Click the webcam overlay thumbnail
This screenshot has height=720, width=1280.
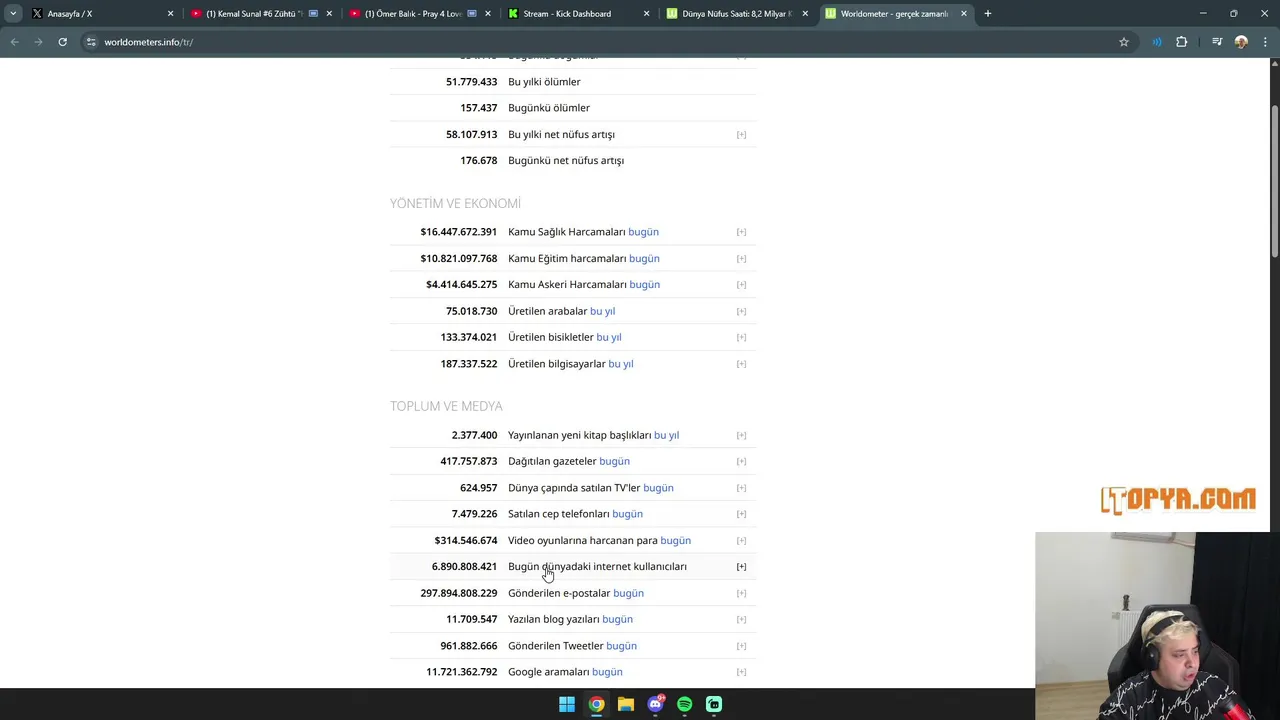click(1157, 626)
